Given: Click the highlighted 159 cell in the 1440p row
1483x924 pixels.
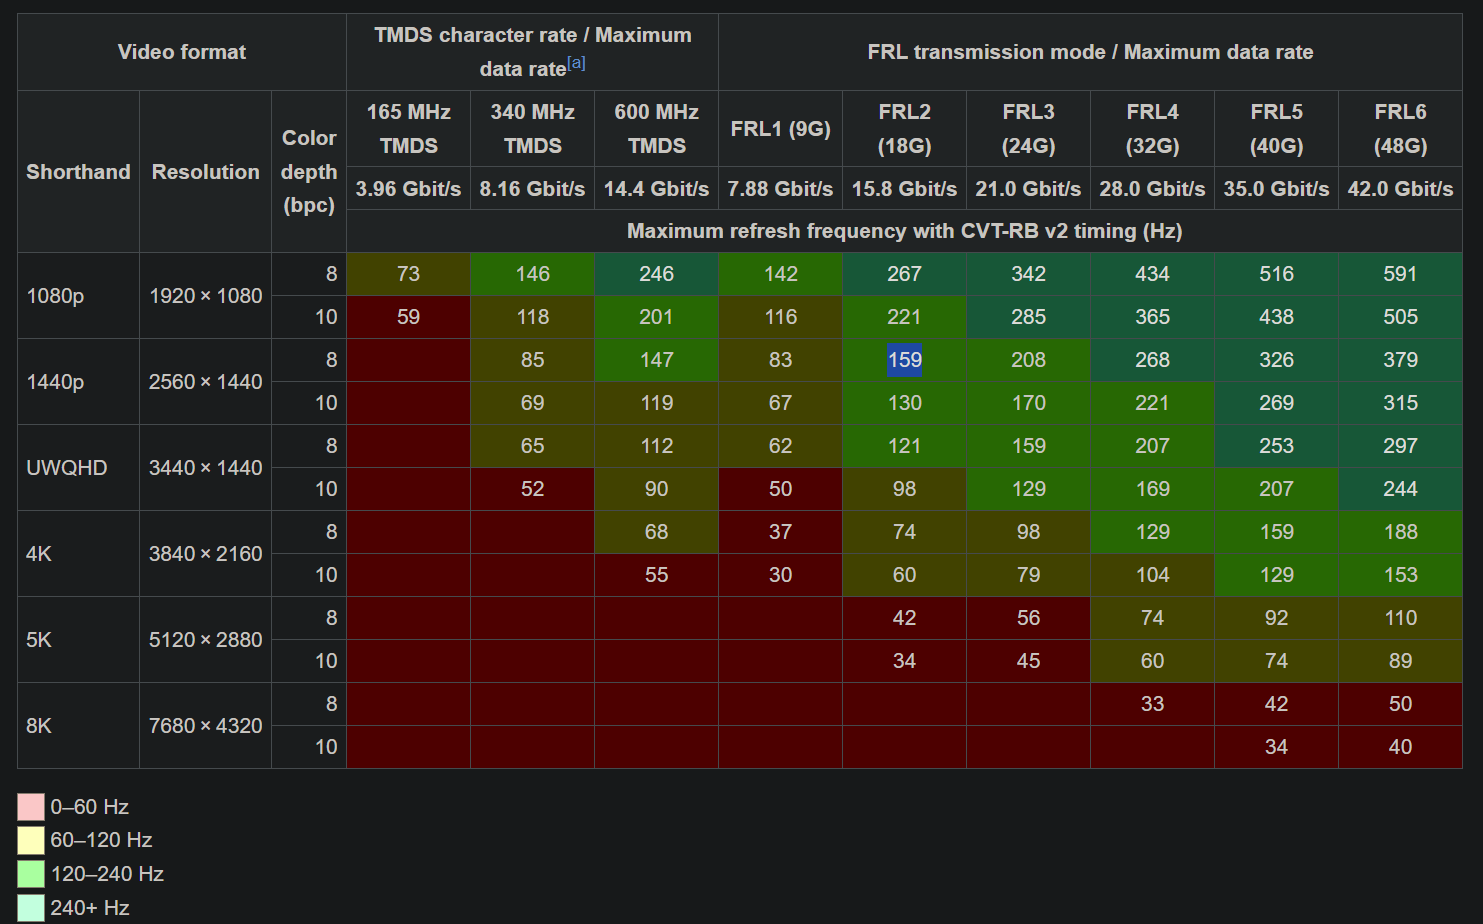Looking at the screenshot, I should 904,360.
